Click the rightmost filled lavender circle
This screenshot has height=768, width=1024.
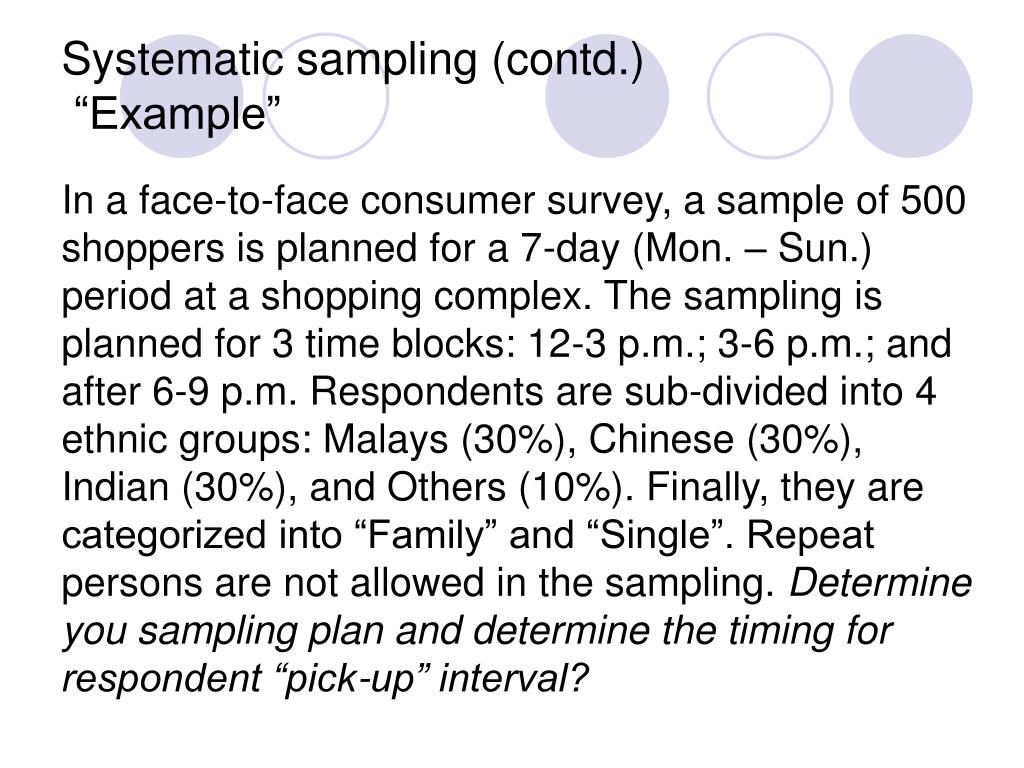(x=910, y=96)
